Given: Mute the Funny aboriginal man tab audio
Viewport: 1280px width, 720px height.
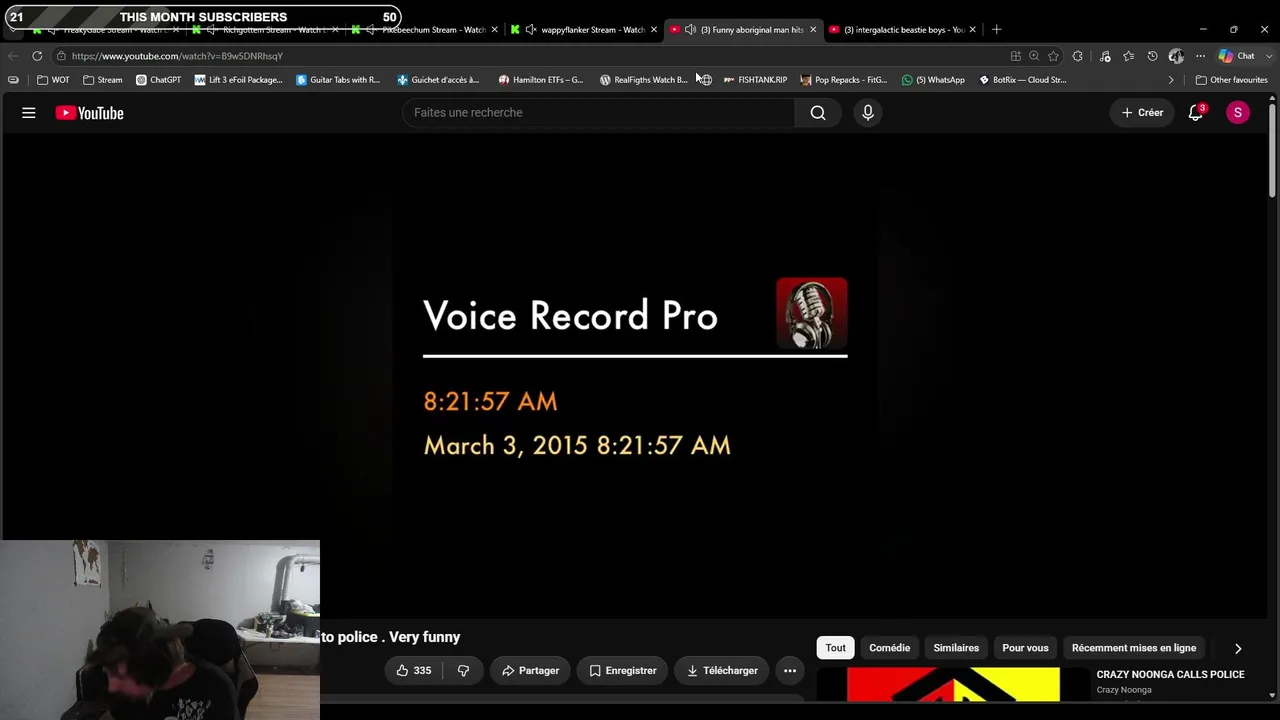Looking at the screenshot, I should coord(690,30).
